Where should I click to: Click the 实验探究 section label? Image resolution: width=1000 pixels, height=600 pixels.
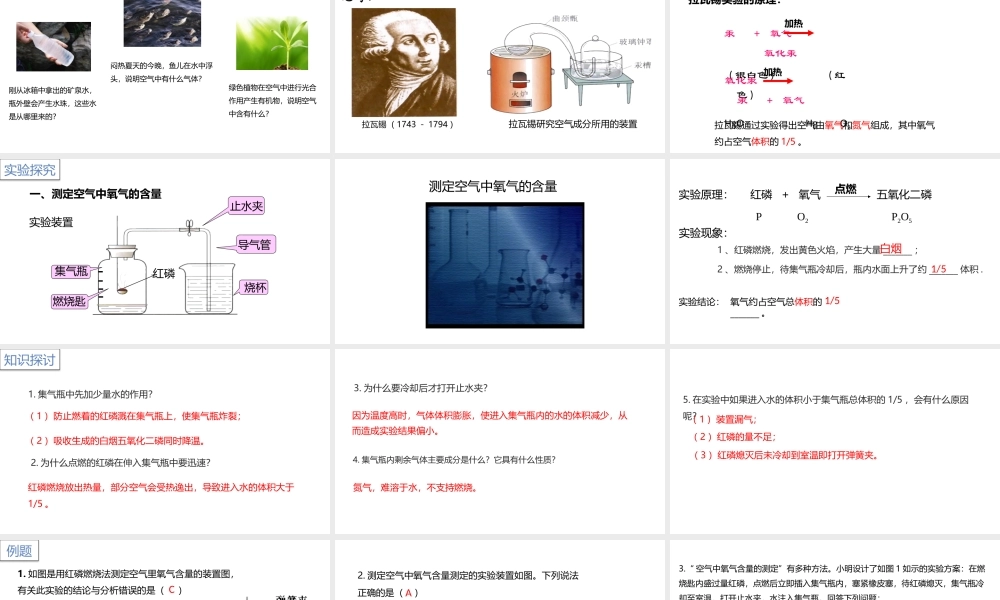[x=30, y=170]
